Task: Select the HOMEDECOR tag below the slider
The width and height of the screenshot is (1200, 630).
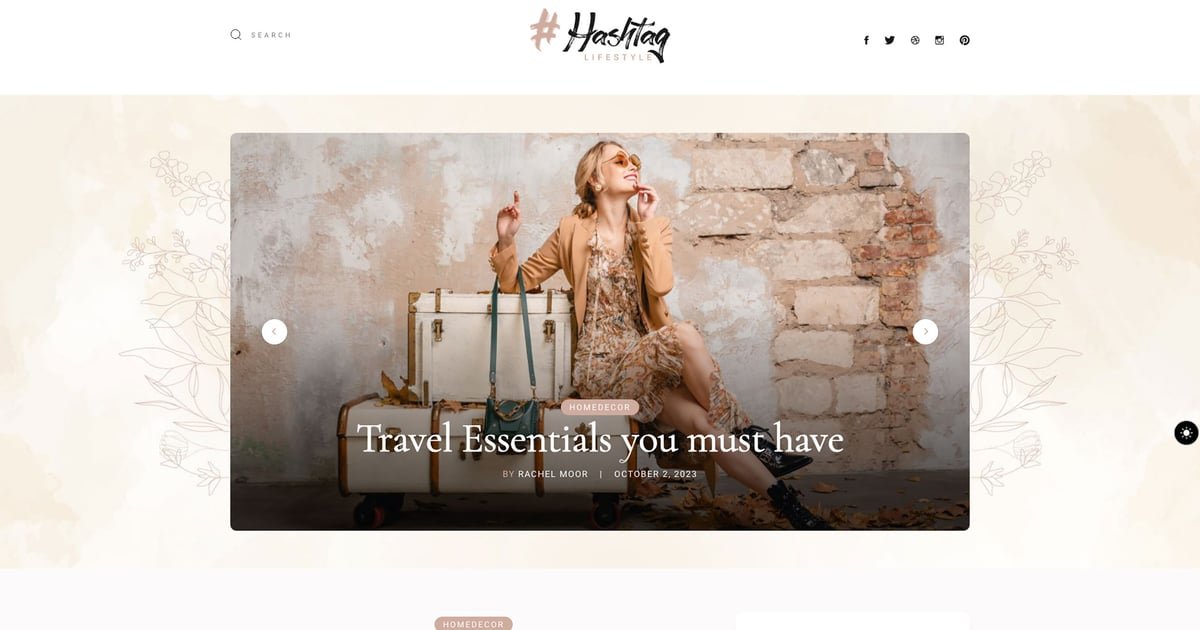Action: click(473, 623)
